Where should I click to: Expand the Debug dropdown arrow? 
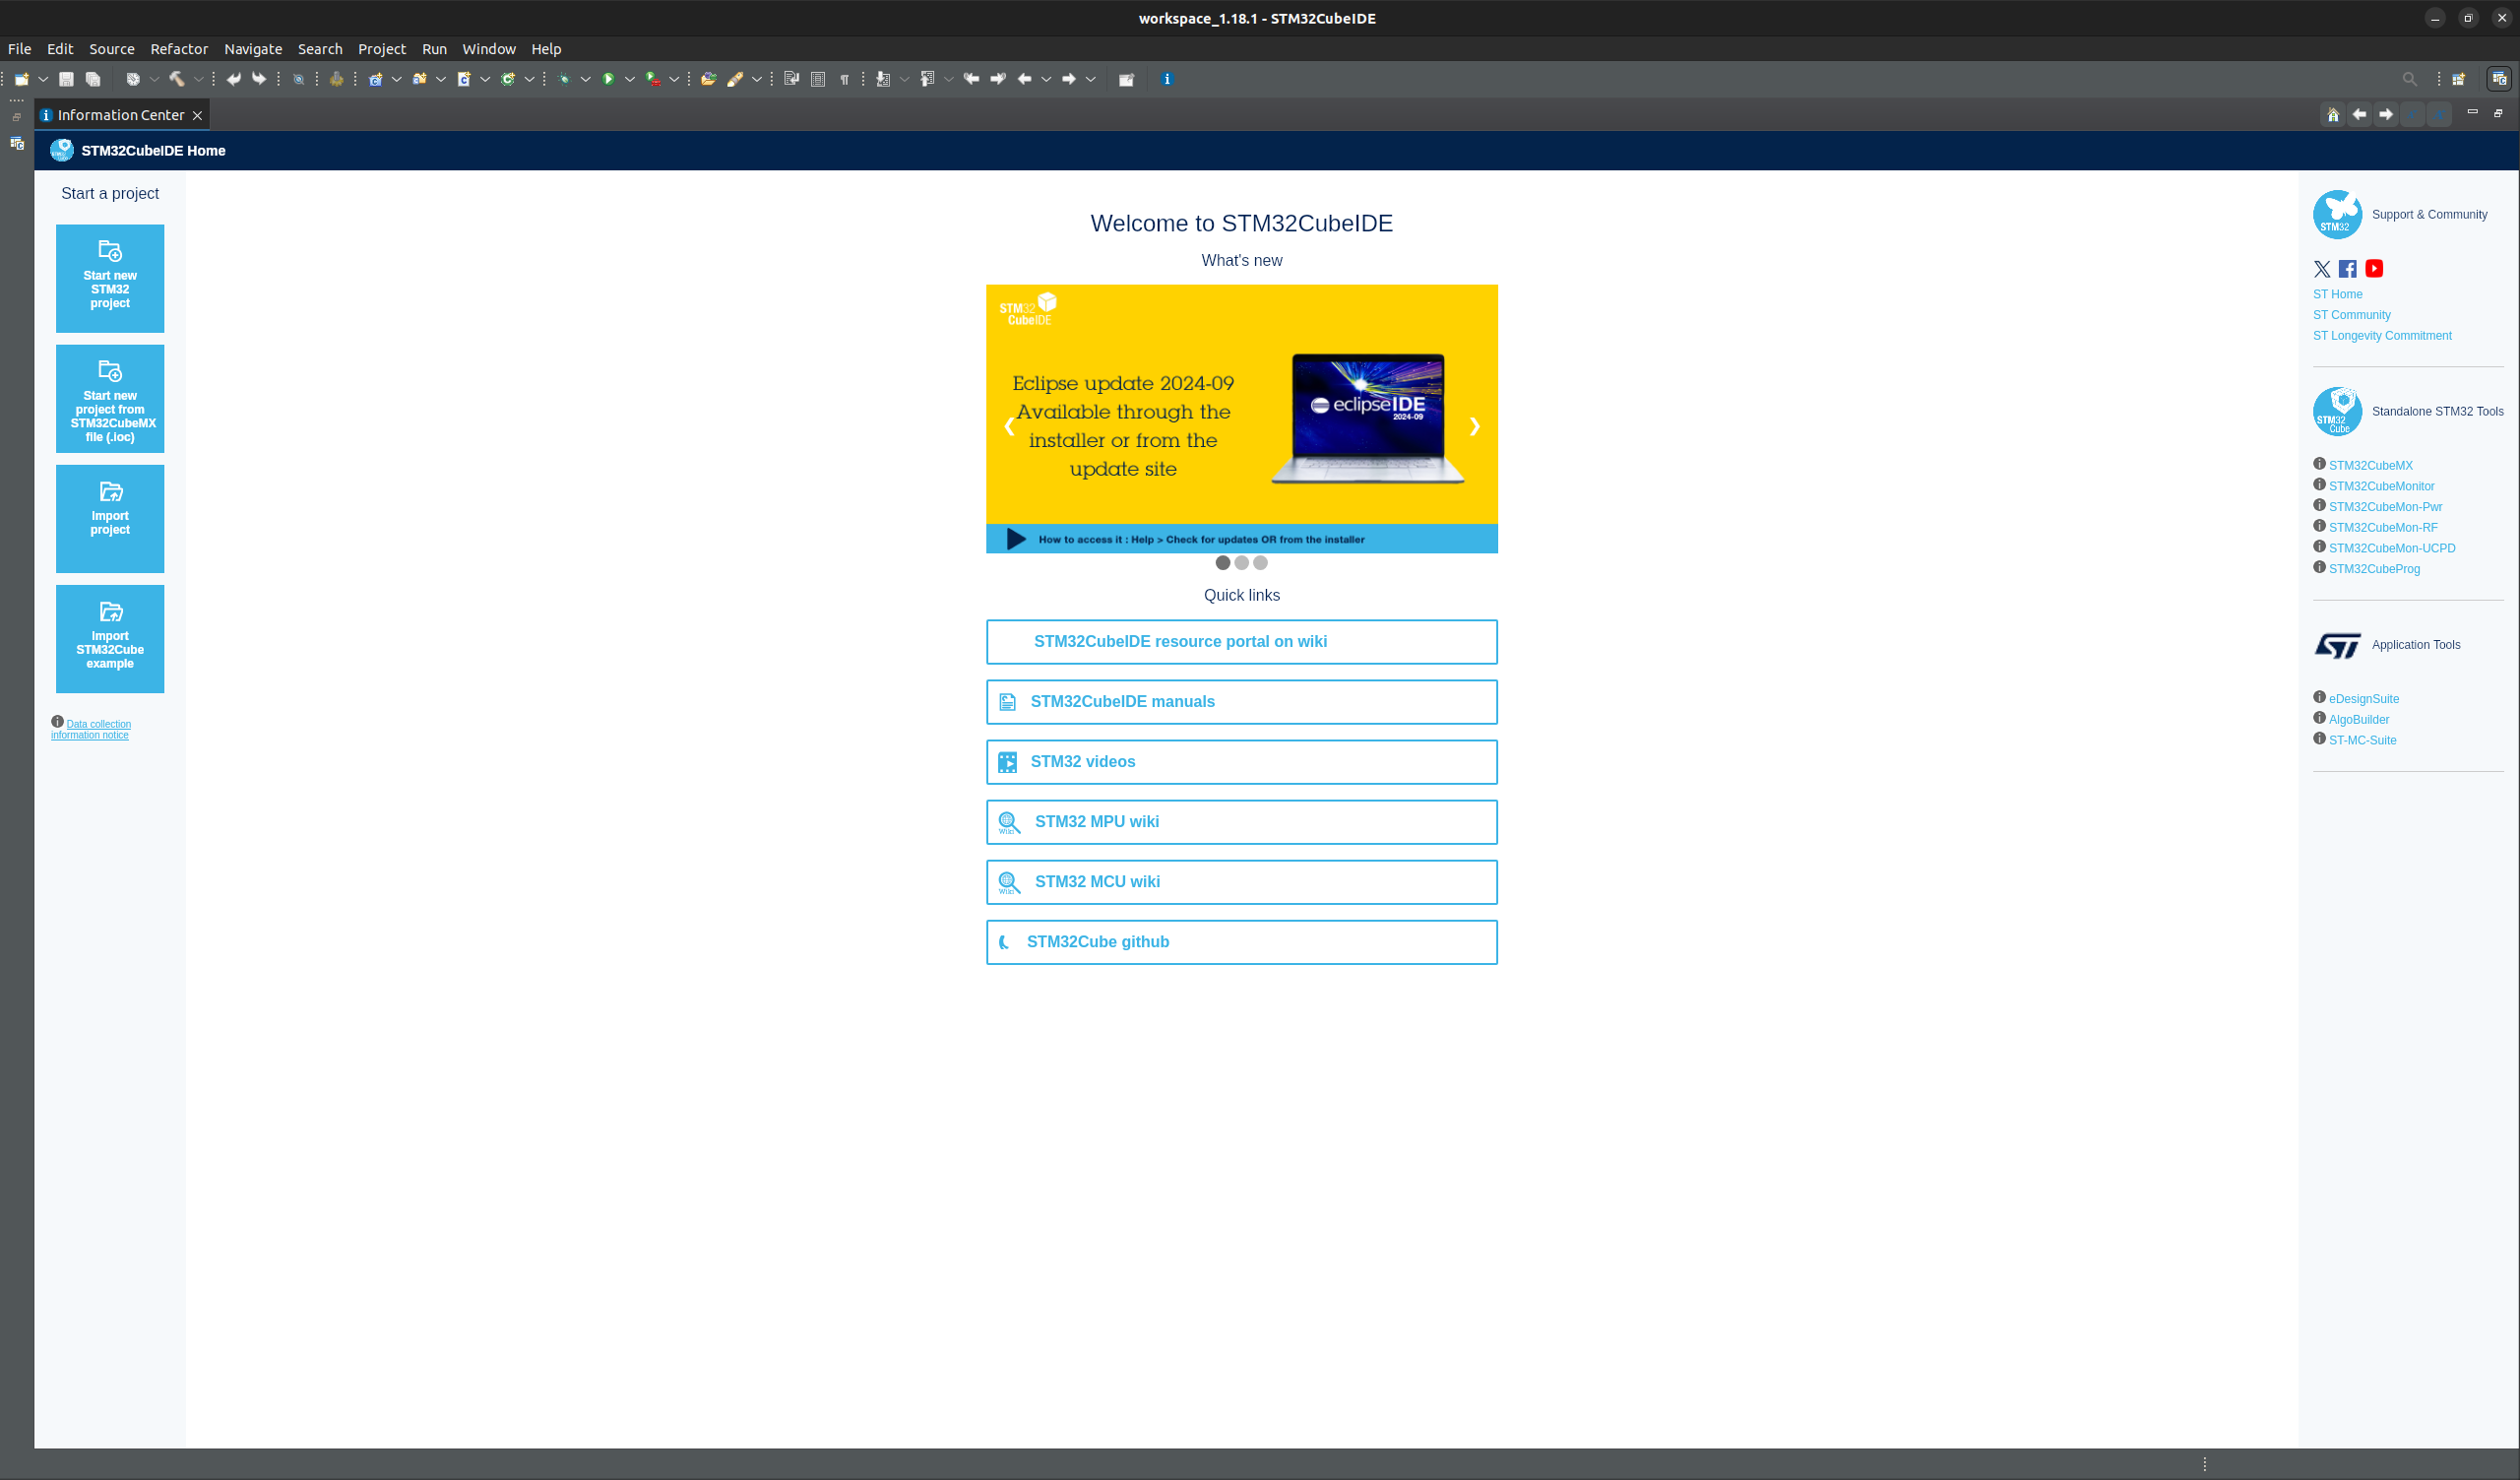coord(585,79)
